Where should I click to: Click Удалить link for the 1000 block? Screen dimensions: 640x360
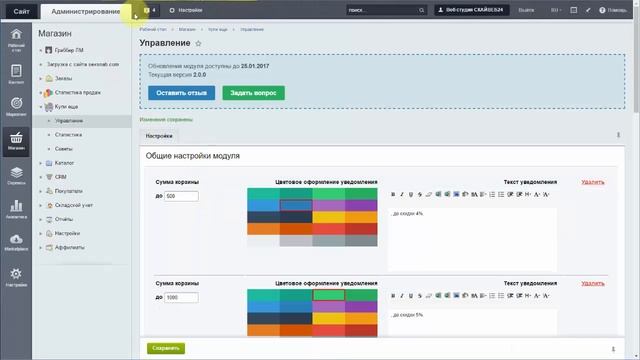pos(593,283)
